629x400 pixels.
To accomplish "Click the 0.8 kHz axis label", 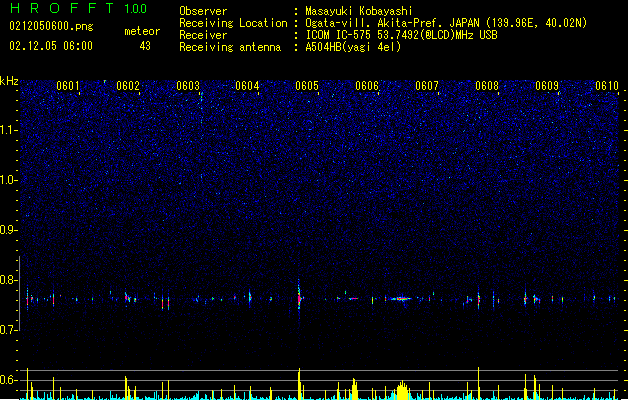I will coord(8,280).
